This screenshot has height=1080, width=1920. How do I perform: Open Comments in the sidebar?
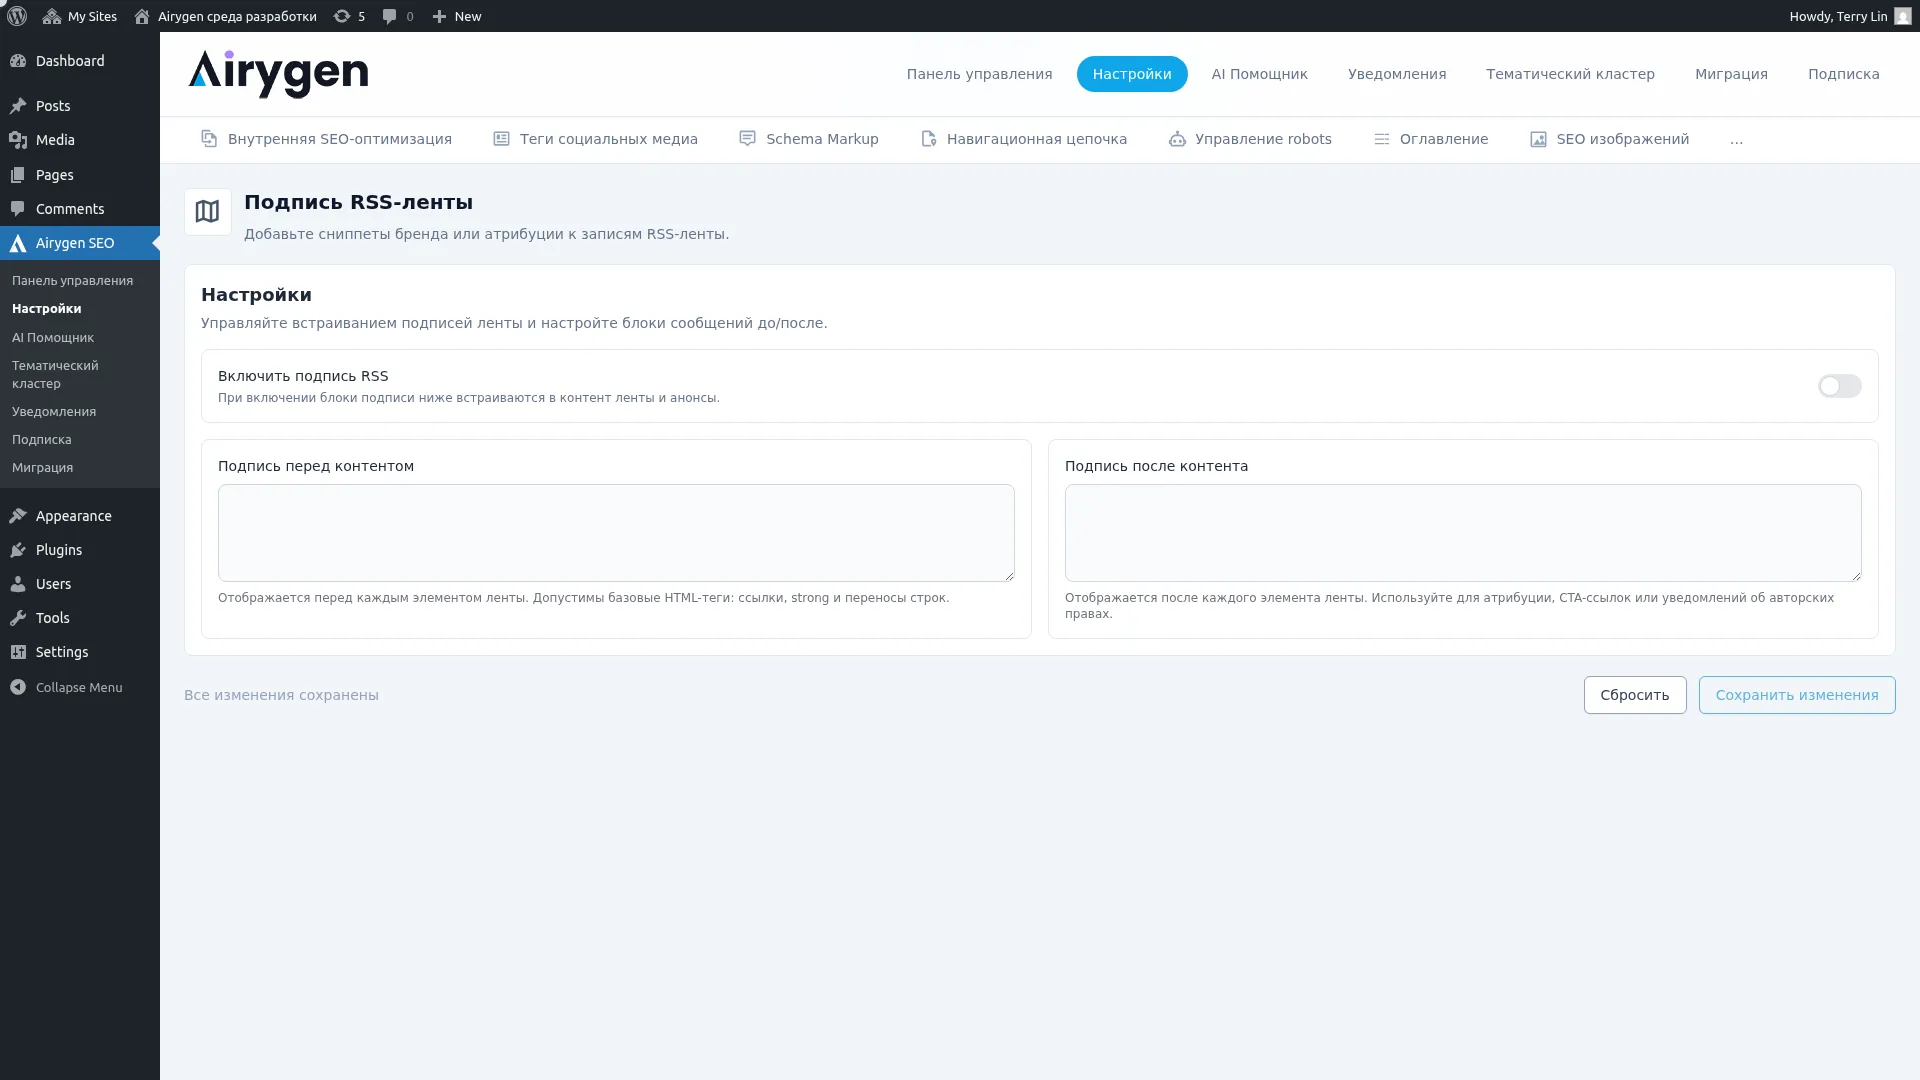click(80, 209)
